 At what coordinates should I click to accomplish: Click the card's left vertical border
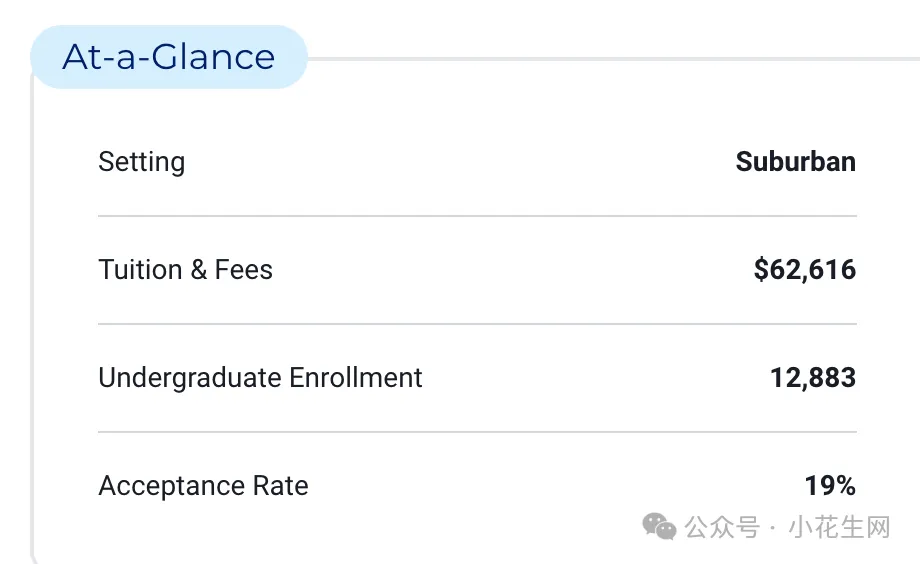coord(32,317)
